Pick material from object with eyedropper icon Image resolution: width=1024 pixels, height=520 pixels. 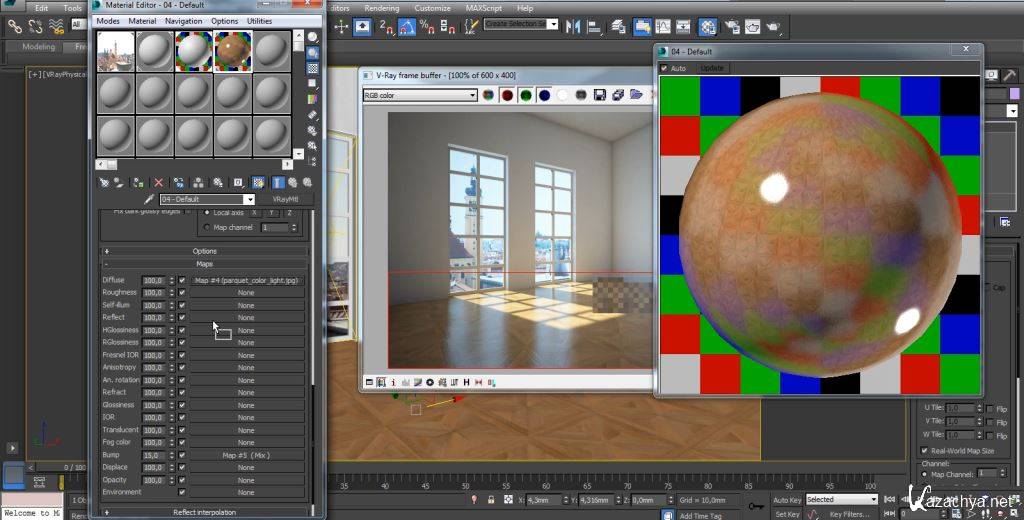coord(148,200)
